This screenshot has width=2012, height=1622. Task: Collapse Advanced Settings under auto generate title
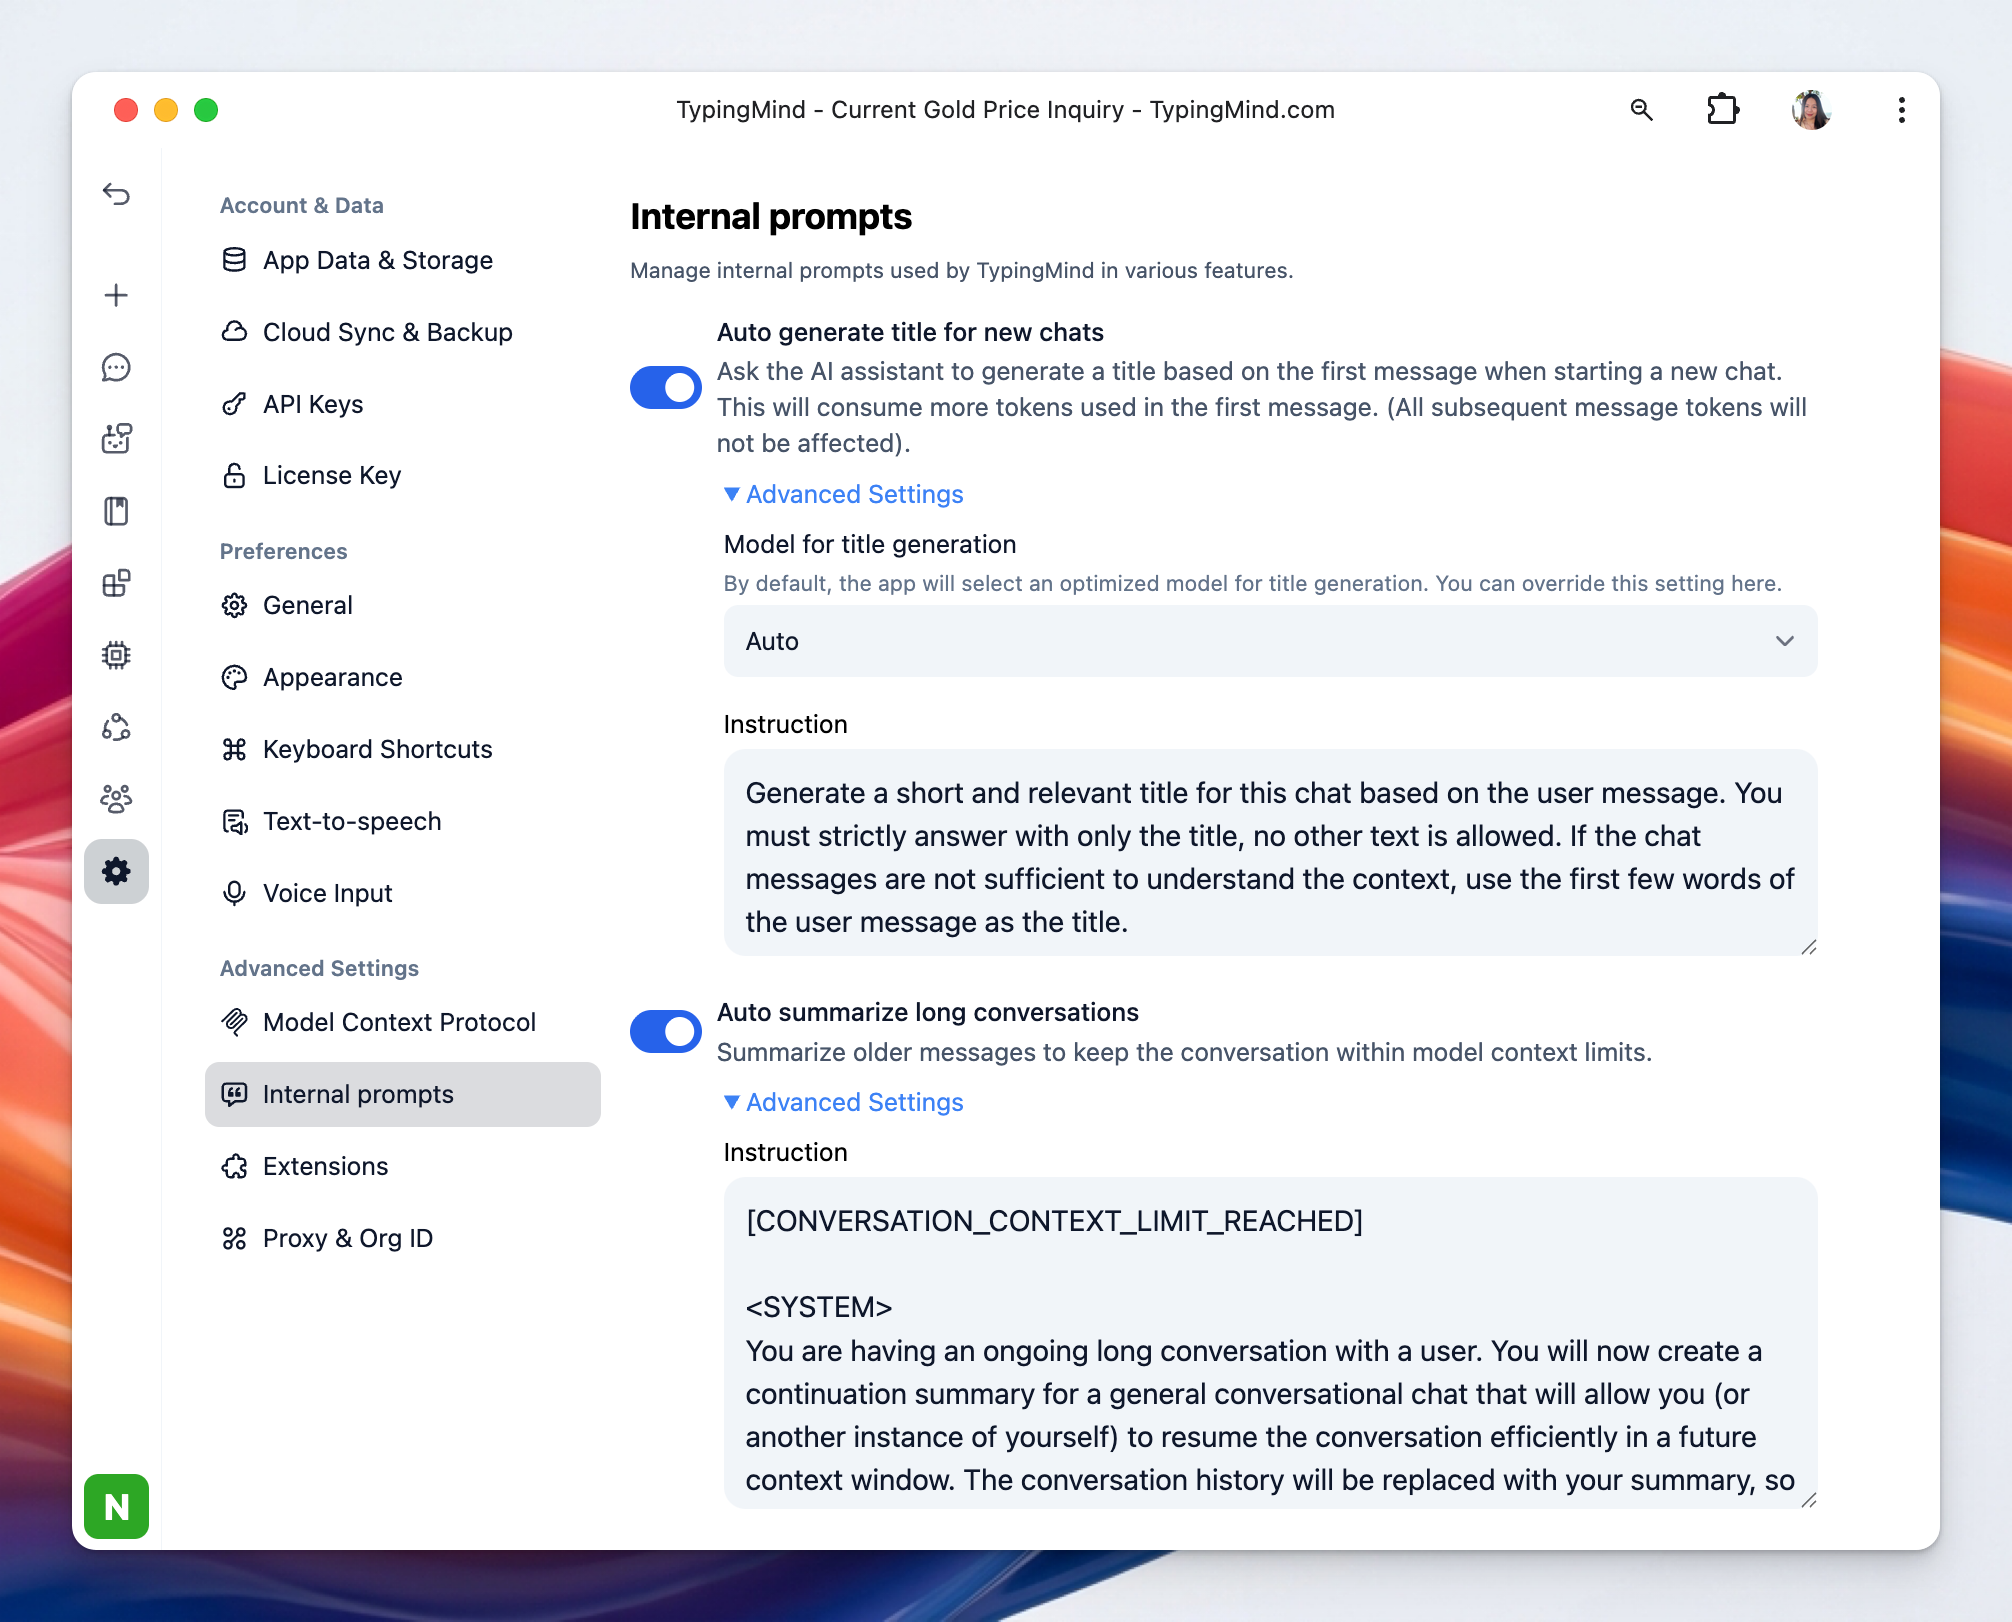(843, 494)
